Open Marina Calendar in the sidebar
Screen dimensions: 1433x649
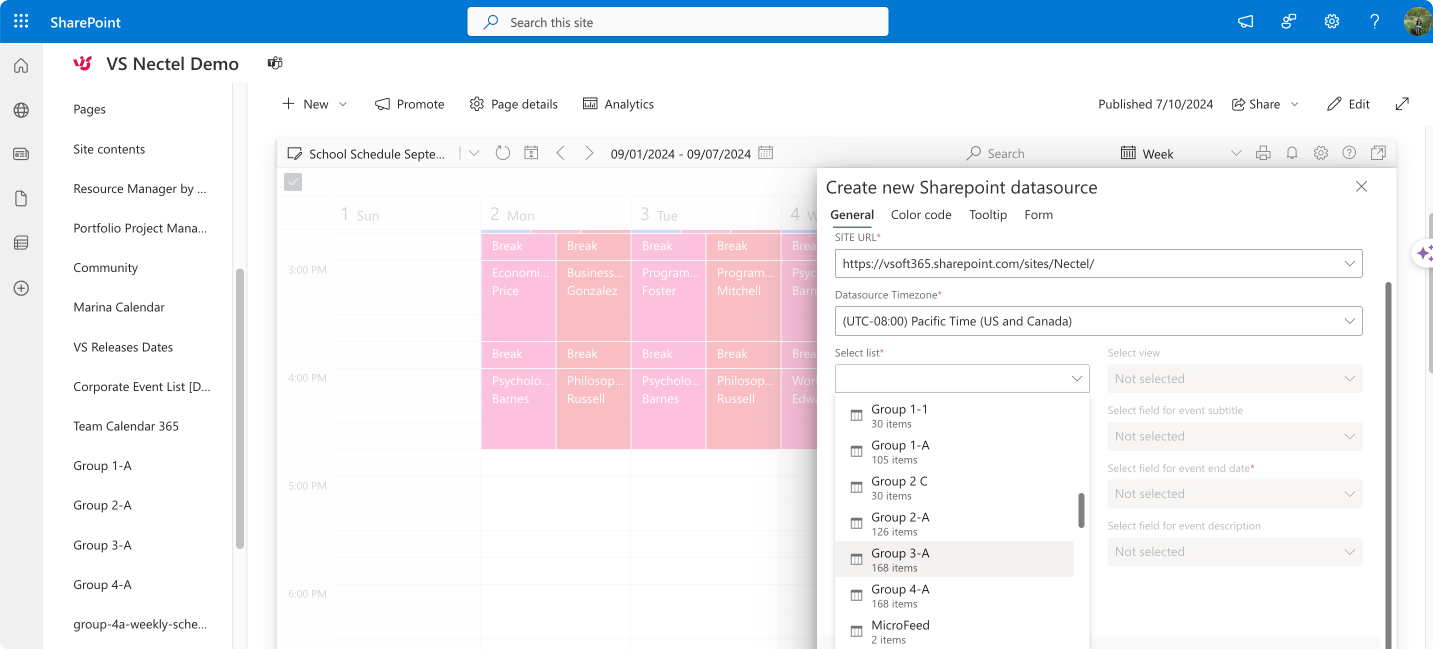point(119,307)
